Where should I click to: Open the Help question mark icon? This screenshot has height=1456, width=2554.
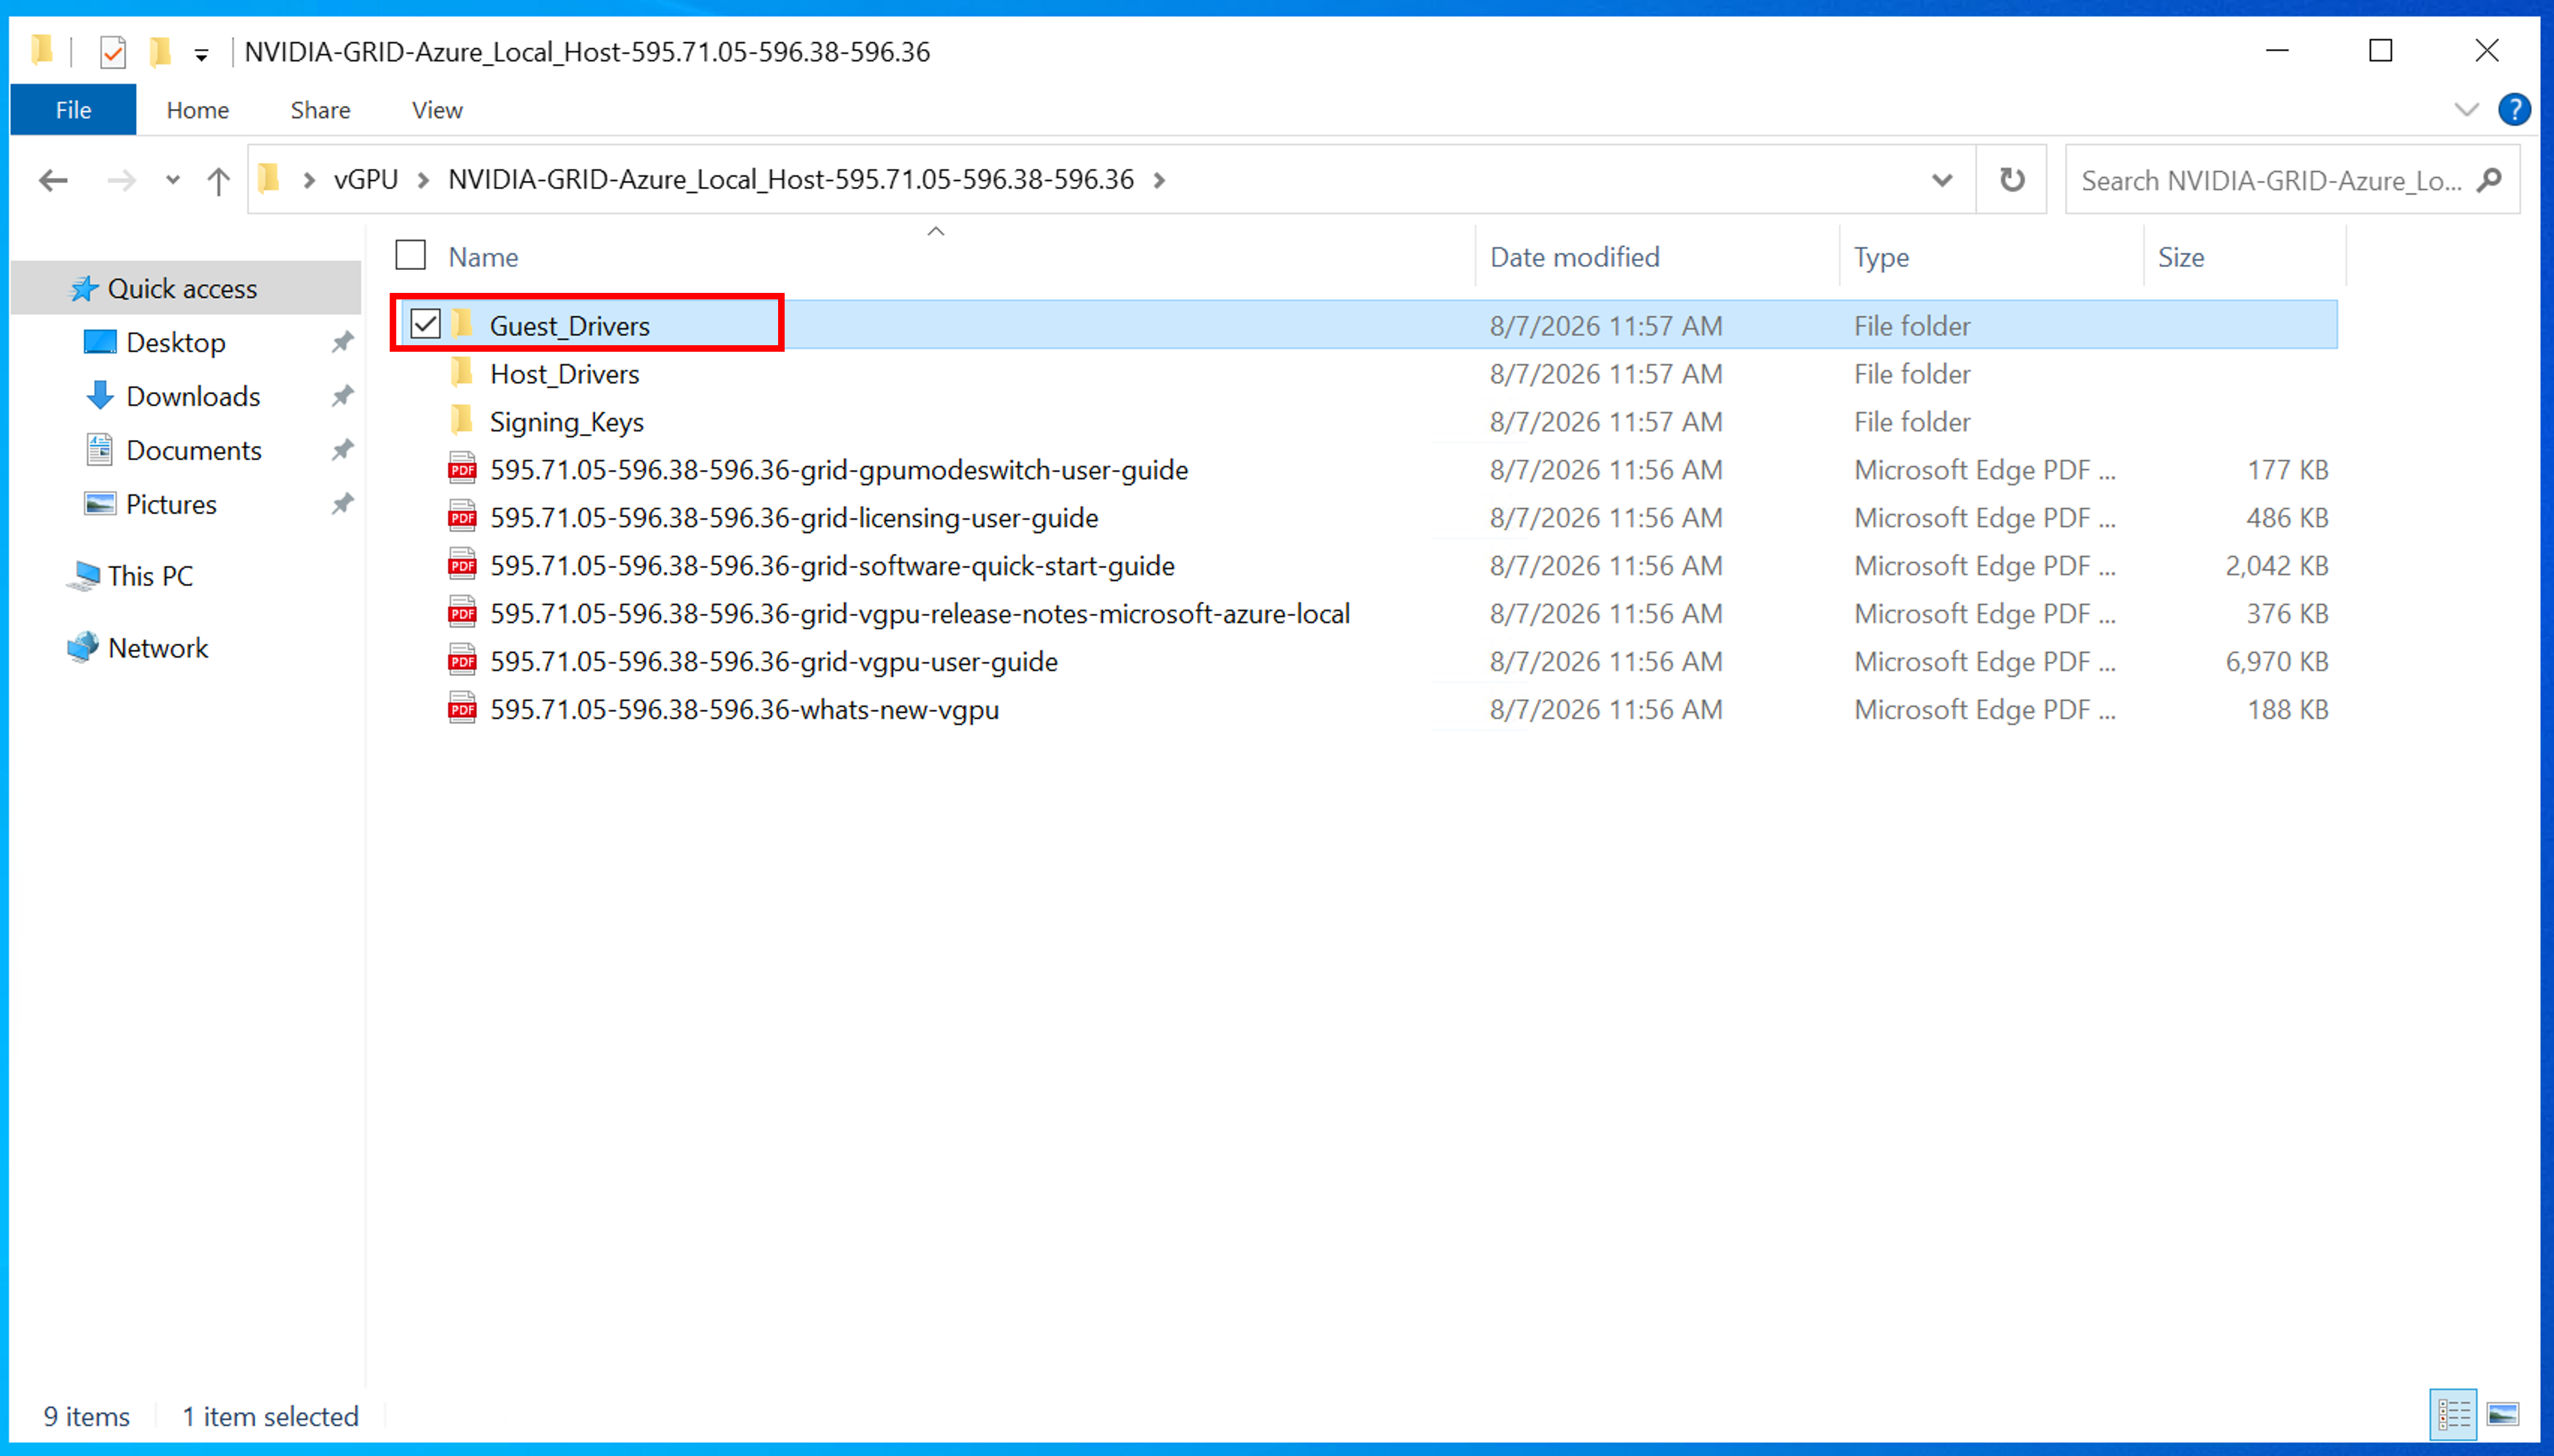point(2514,109)
